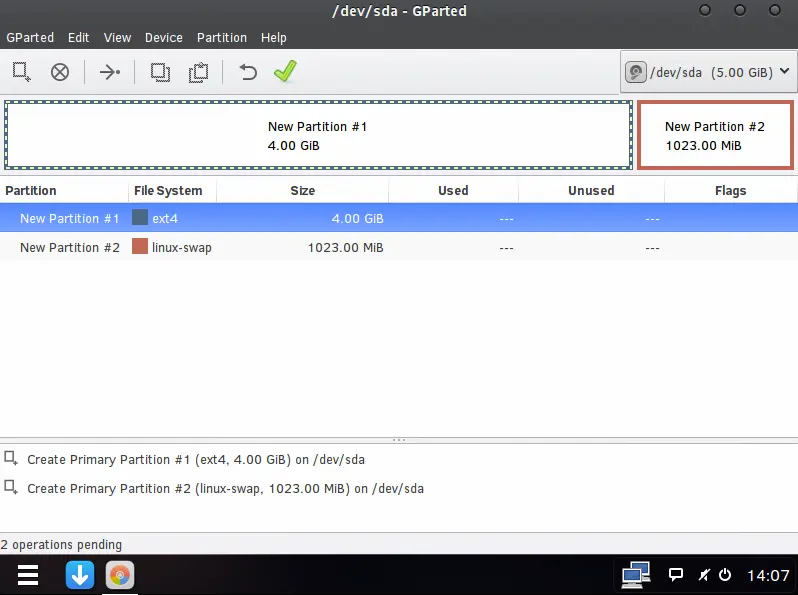This screenshot has width=798, height=595.
Task: Click the 2 operations pending status text
Action: [x=61, y=545]
